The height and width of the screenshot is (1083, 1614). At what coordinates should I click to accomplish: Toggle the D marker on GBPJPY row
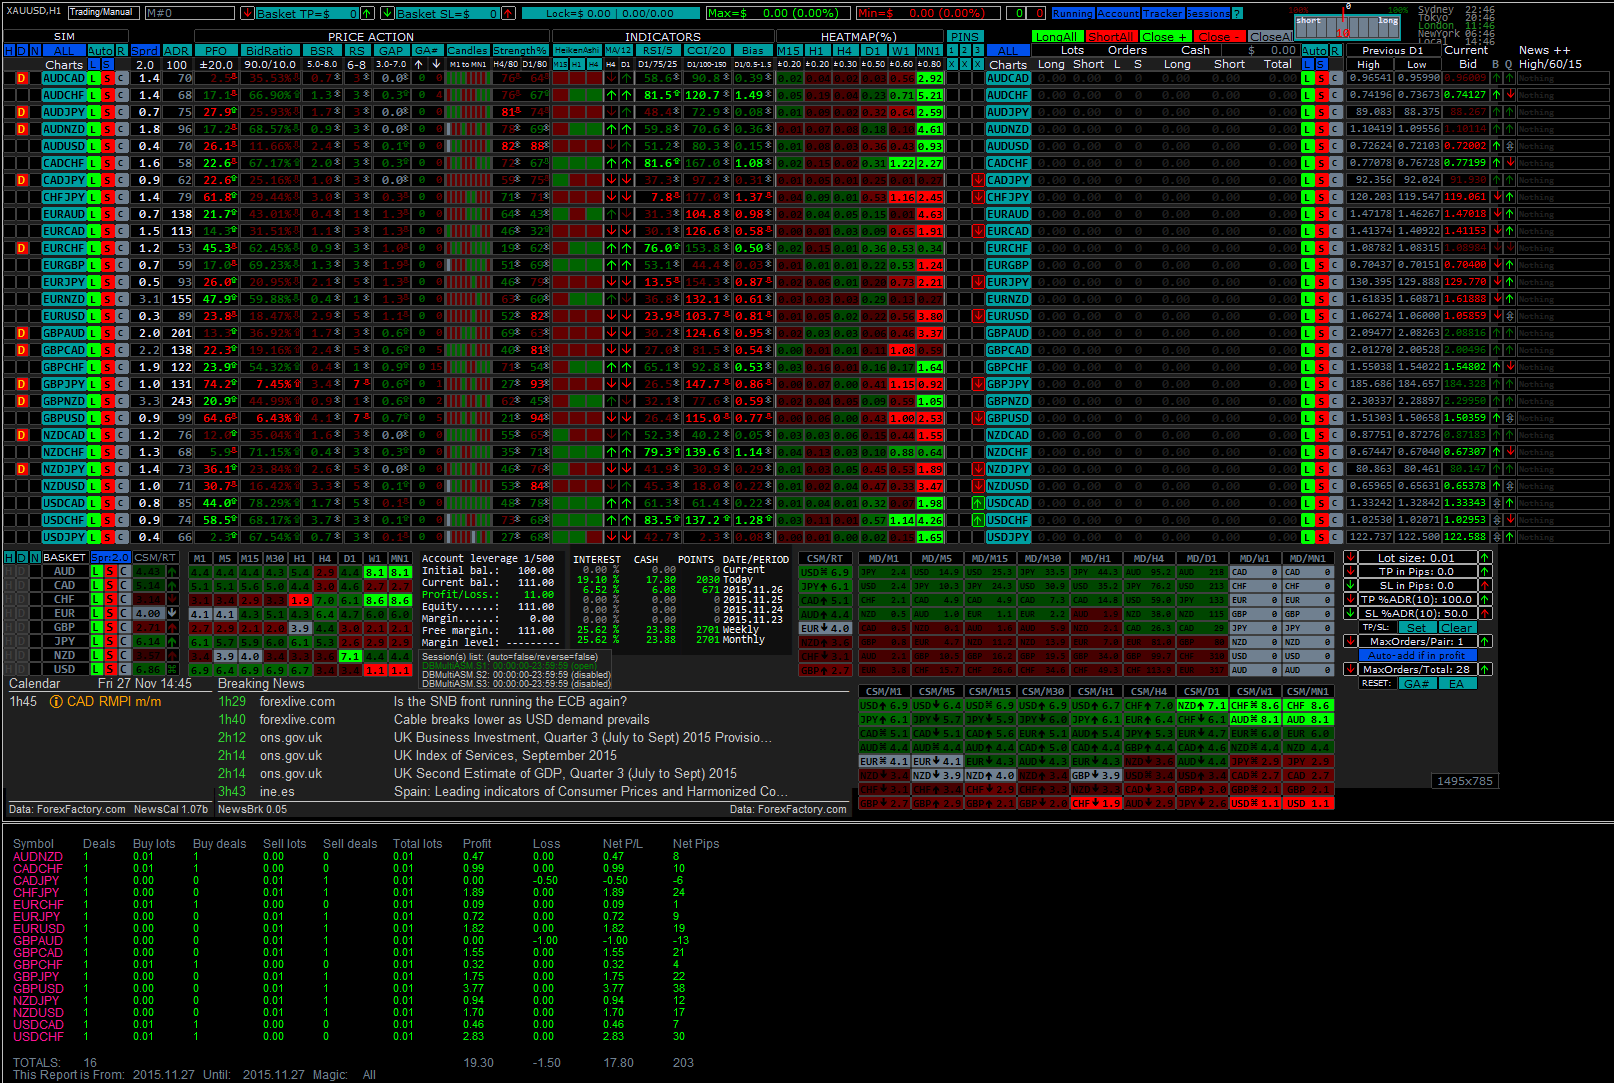click(x=22, y=384)
